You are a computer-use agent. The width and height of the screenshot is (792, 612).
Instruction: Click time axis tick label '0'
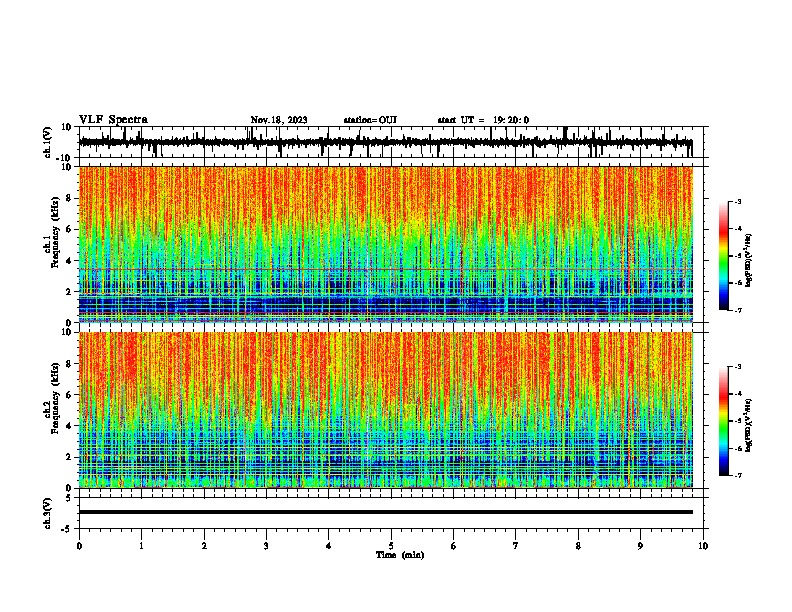(79, 546)
